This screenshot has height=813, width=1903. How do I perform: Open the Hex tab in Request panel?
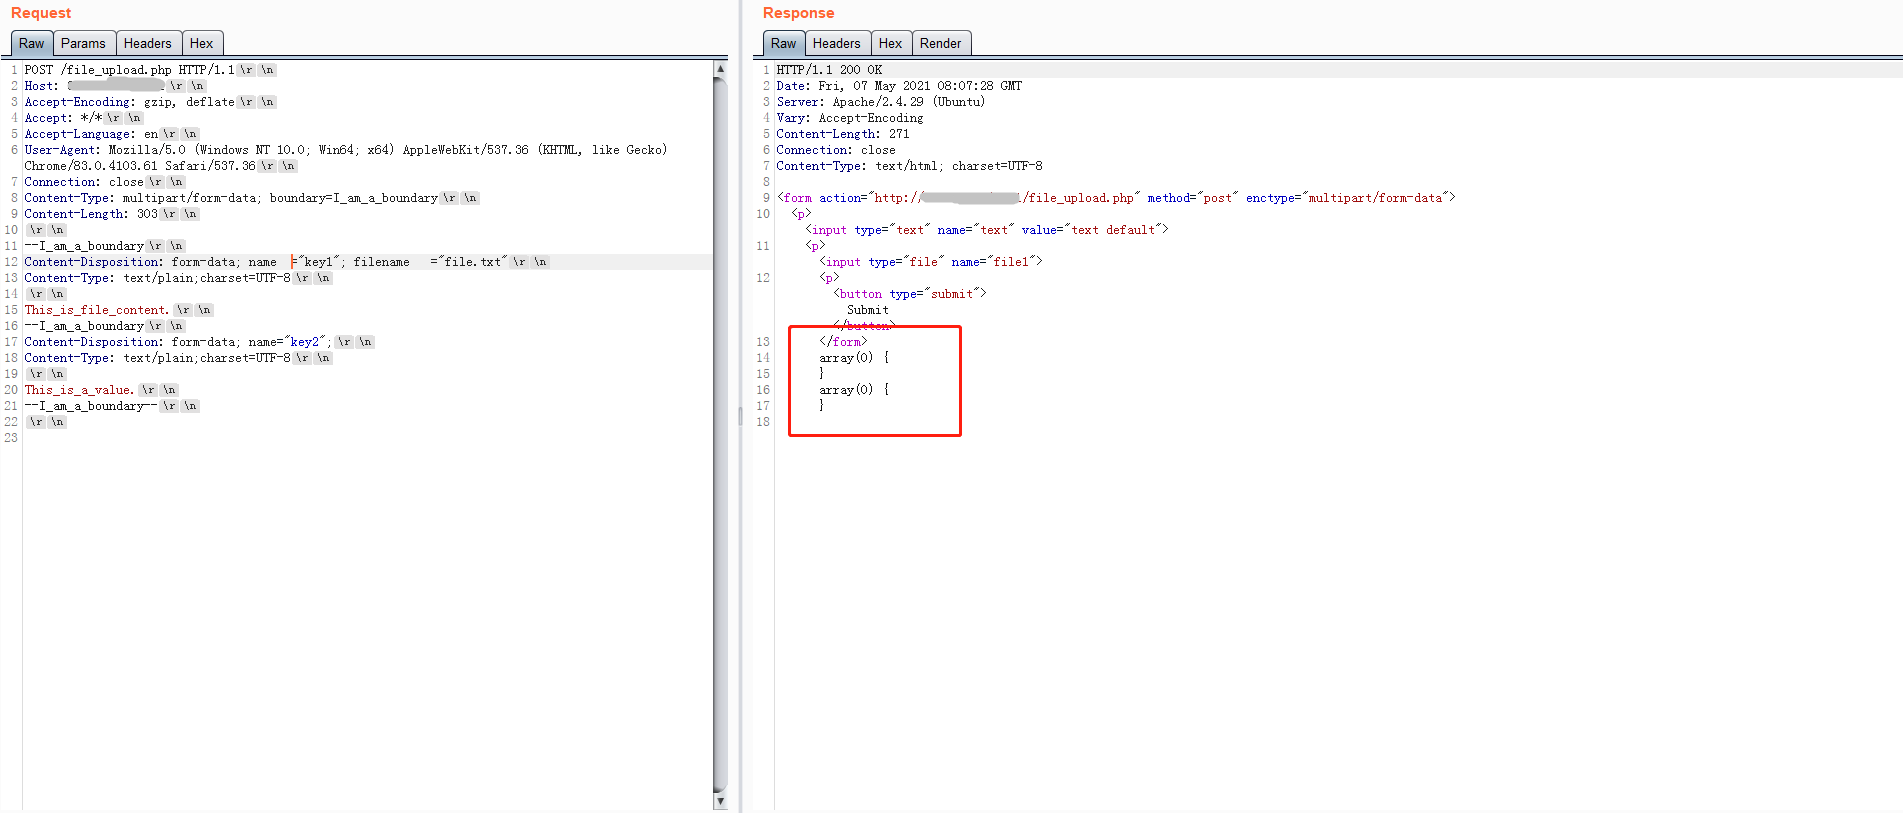pyautogui.click(x=201, y=43)
